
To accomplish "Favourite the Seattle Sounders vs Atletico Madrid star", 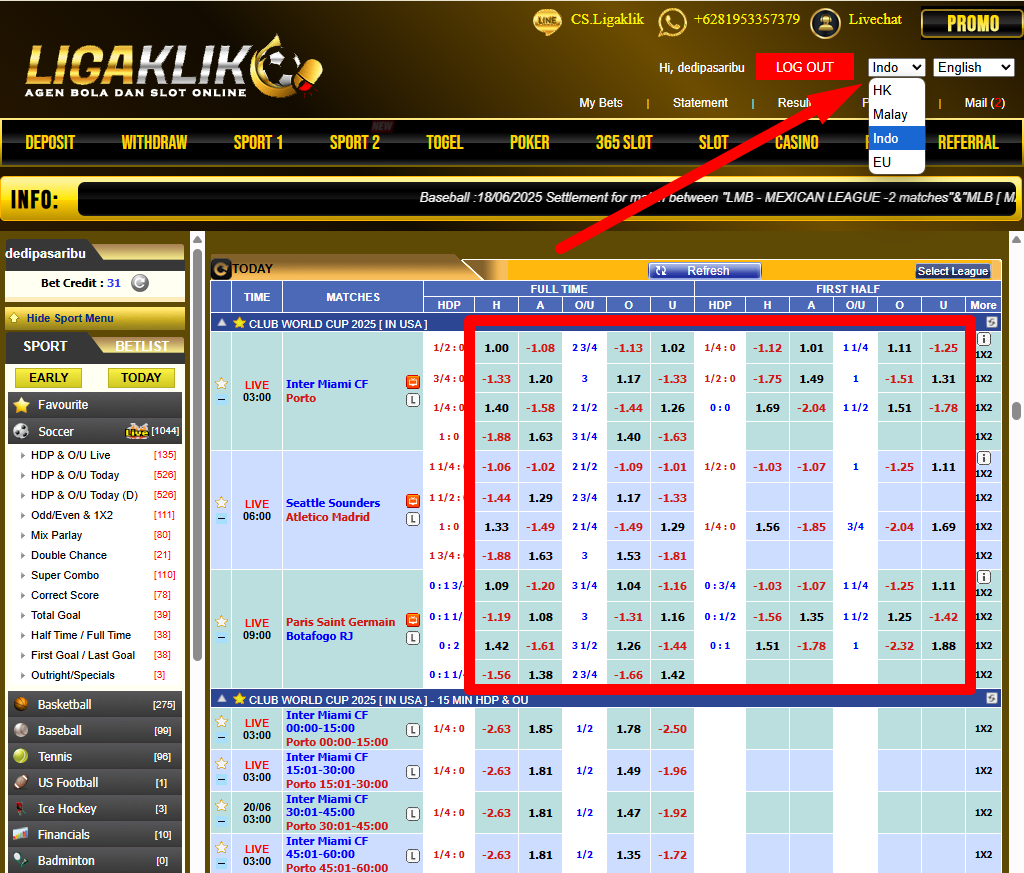I will coord(221,502).
